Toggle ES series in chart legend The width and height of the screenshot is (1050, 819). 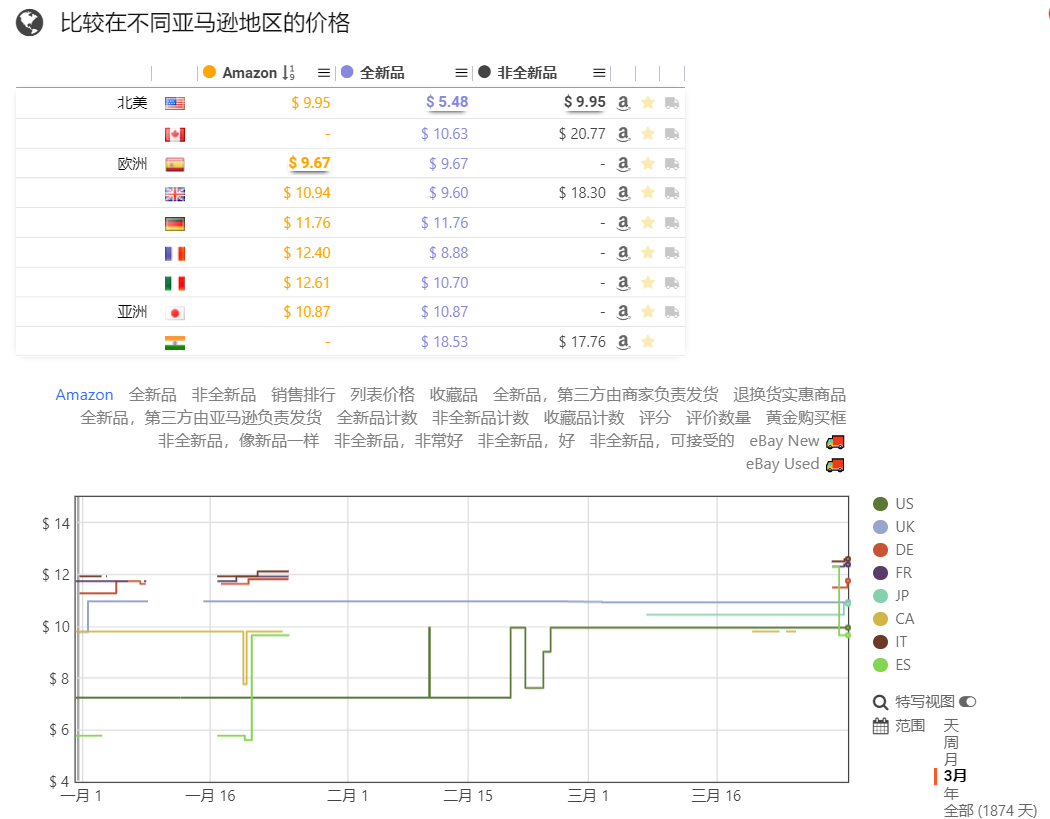892,665
